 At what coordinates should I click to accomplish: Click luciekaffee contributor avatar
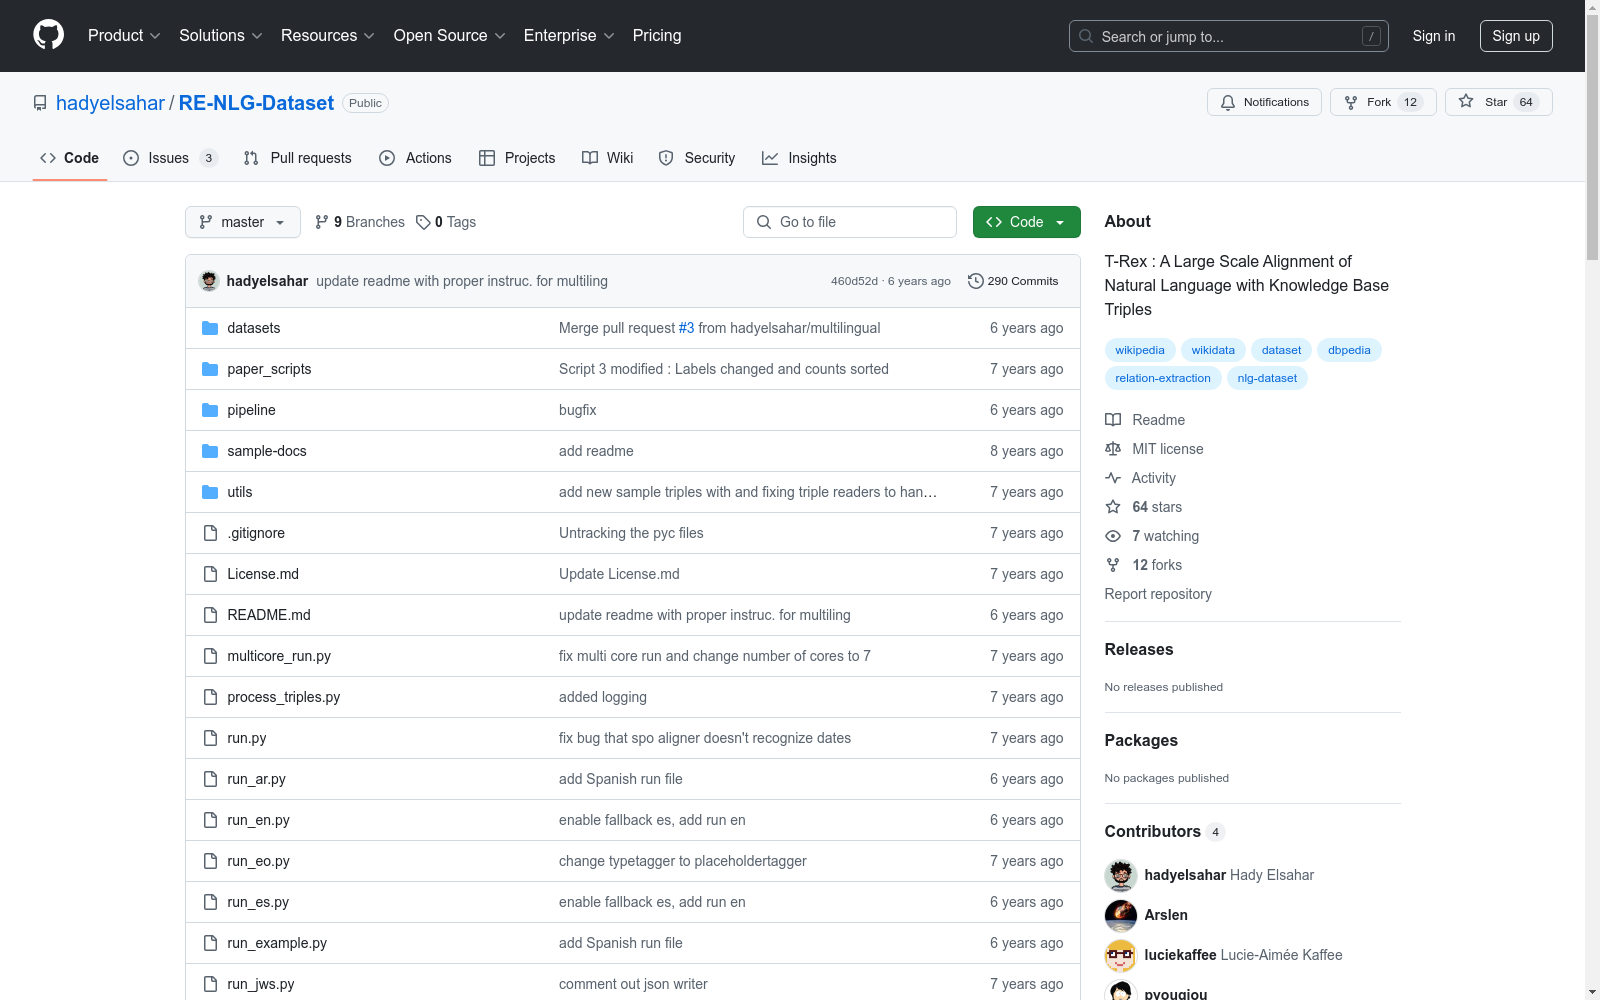click(x=1121, y=955)
